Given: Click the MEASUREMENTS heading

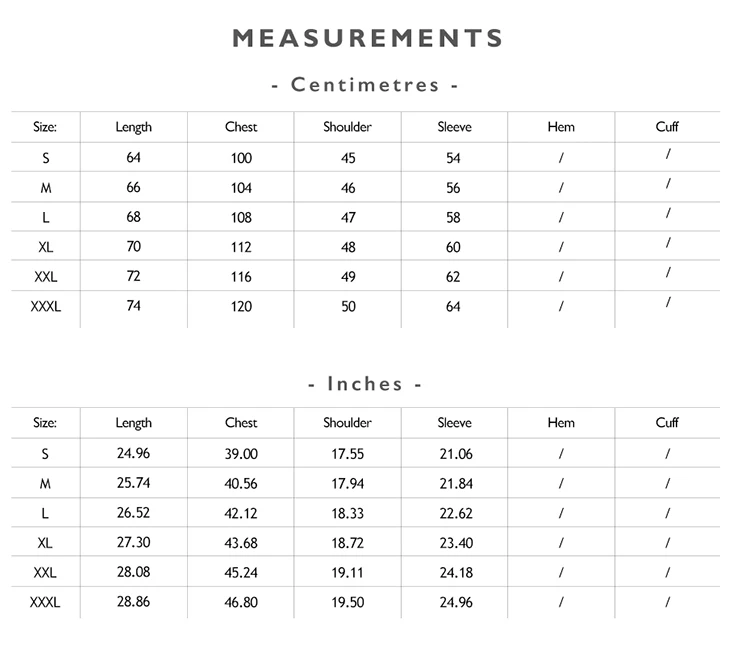Looking at the screenshot, I should tap(367, 38).
